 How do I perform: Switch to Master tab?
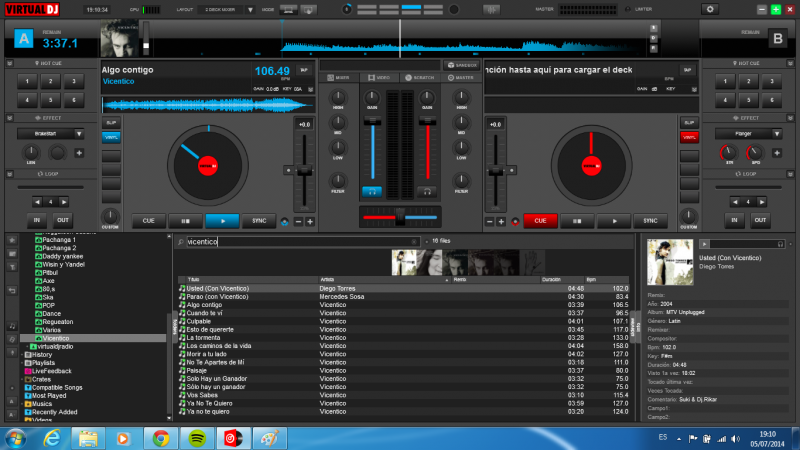[x=461, y=78]
